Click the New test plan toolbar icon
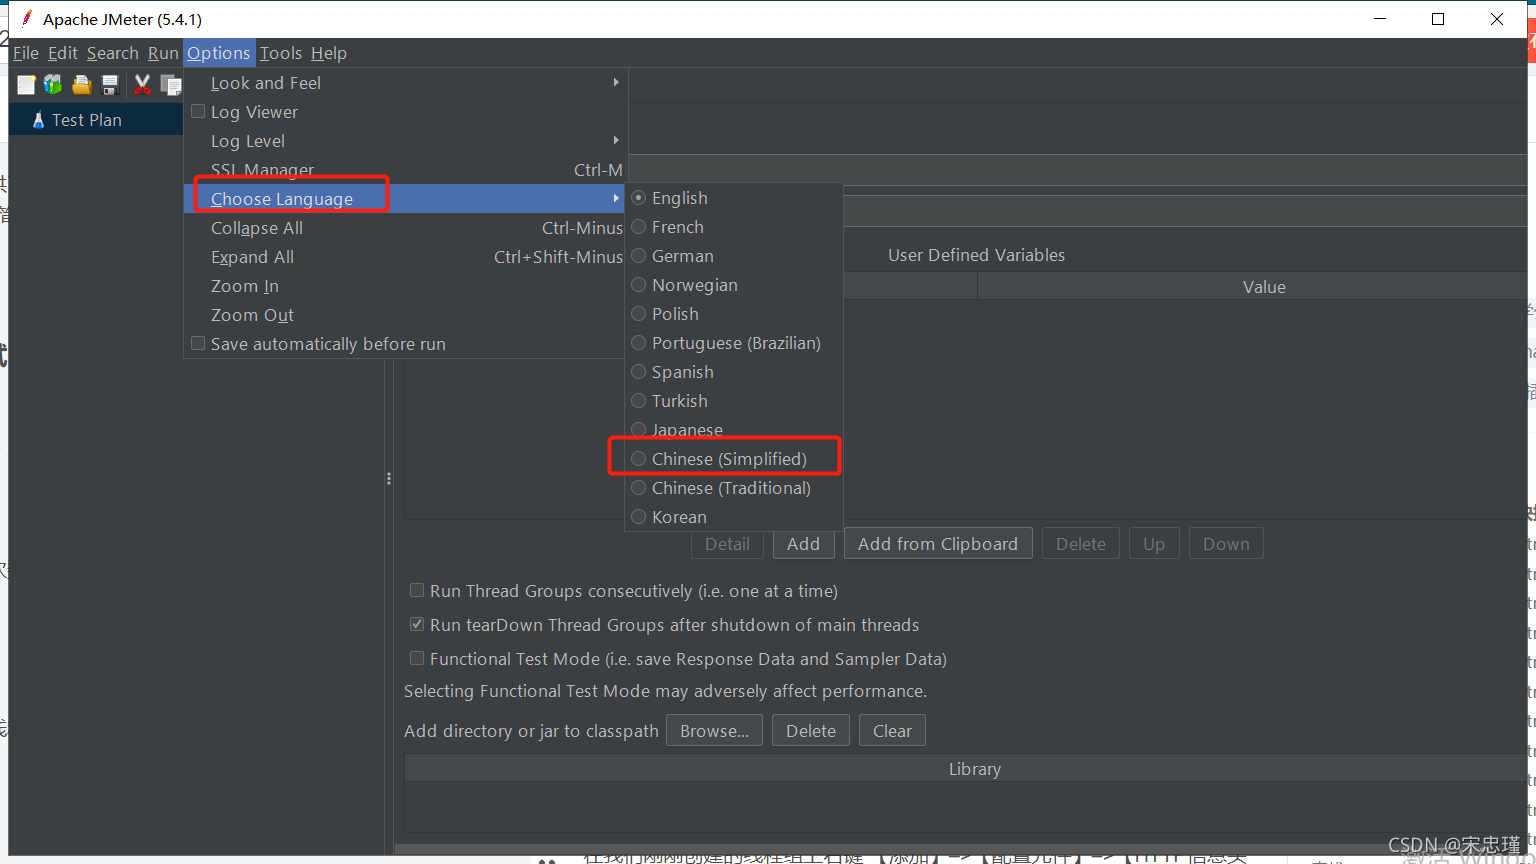 pyautogui.click(x=26, y=85)
